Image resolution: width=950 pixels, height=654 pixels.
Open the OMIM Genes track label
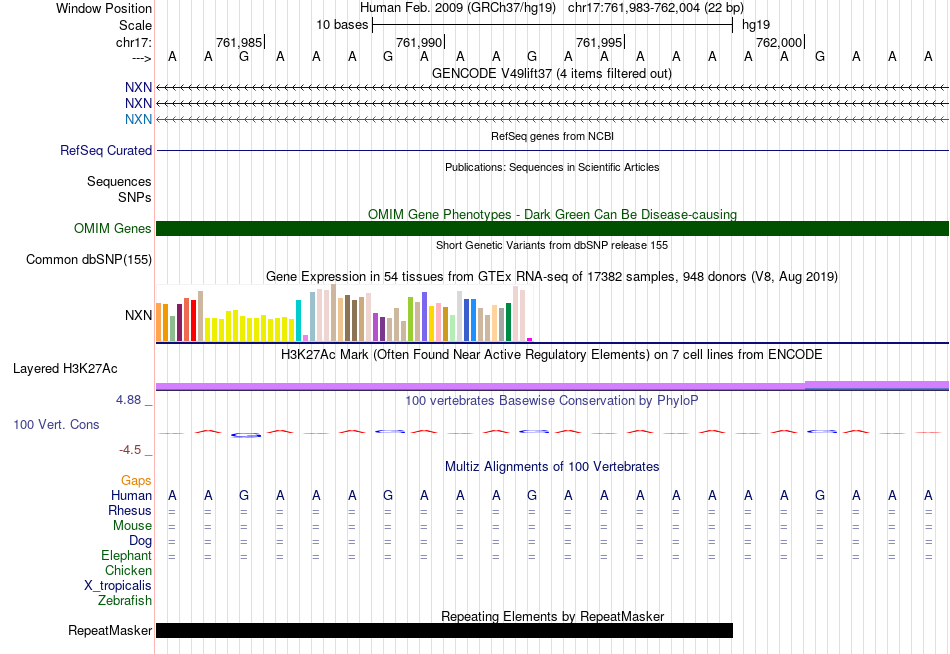[113, 229]
